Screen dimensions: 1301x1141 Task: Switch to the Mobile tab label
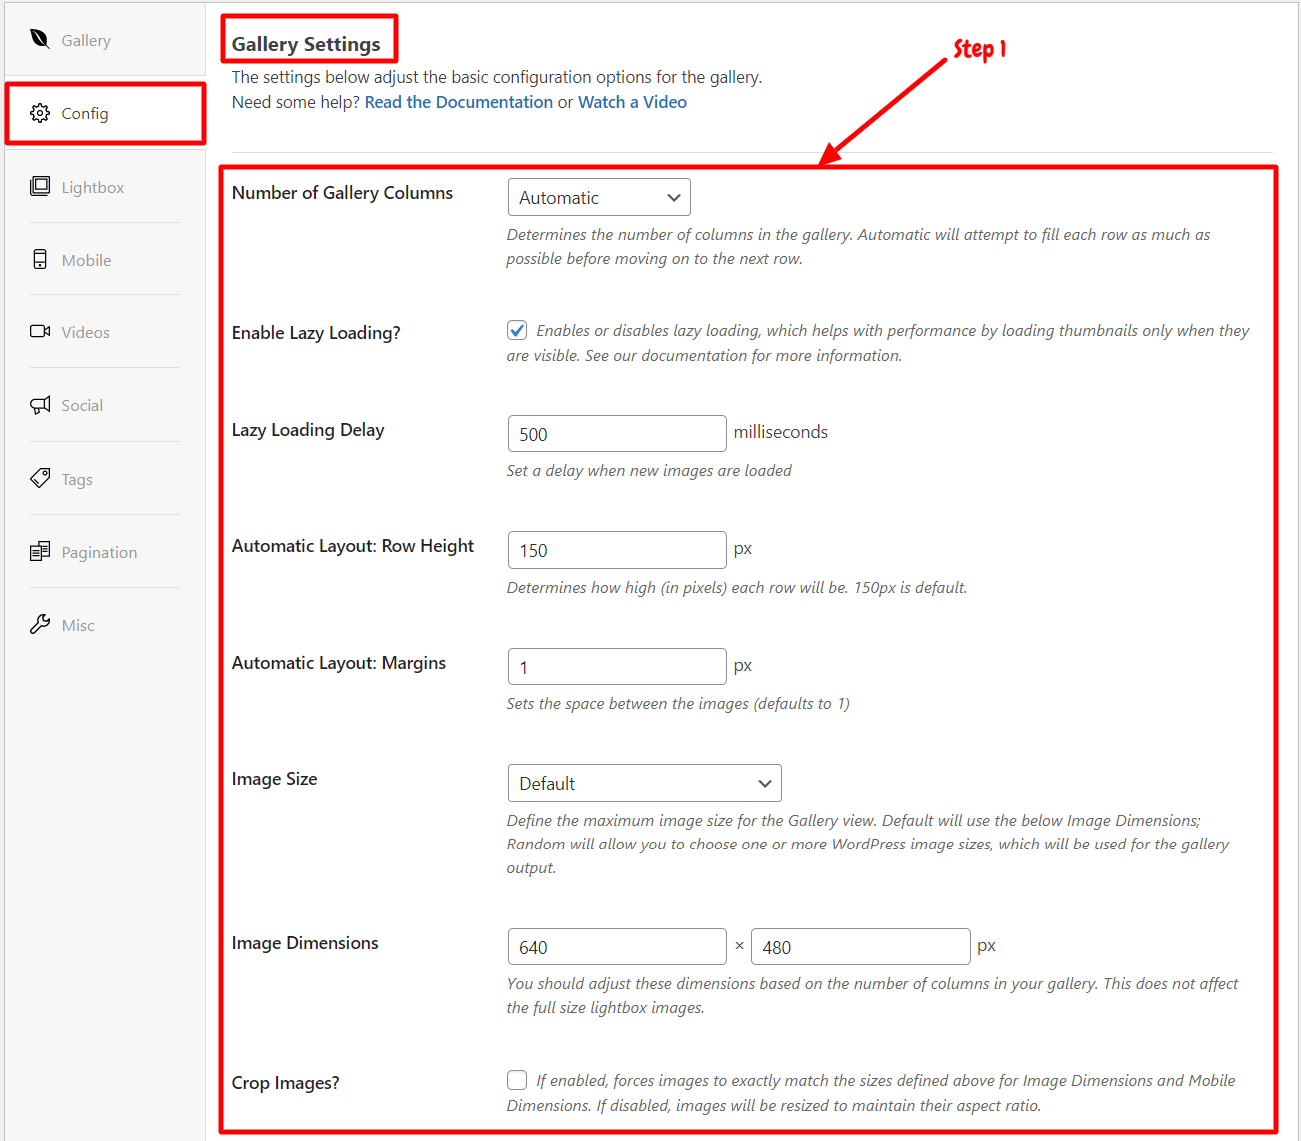tap(86, 261)
